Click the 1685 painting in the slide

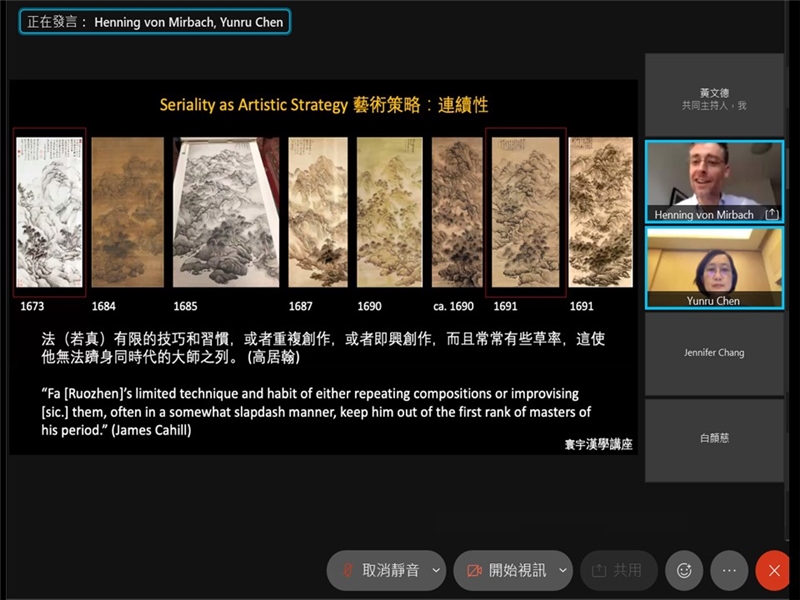[226, 212]
